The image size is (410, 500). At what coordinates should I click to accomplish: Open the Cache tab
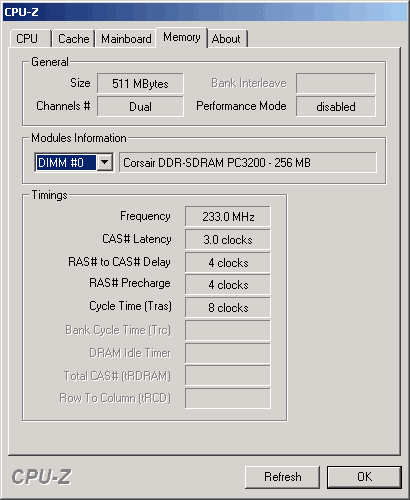click(x=73, y=39)
